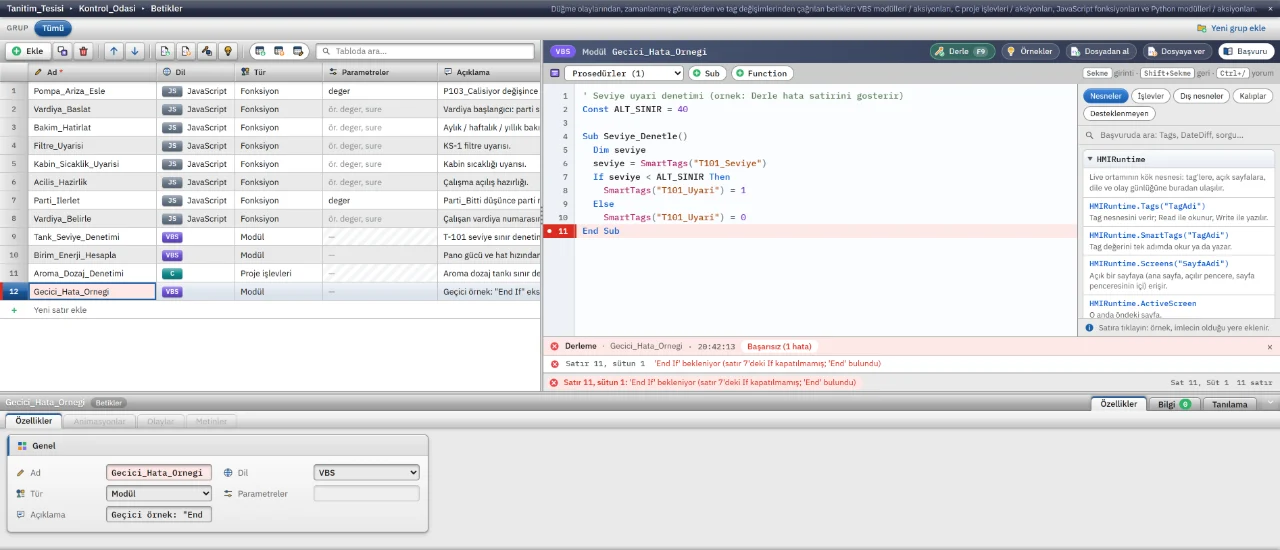
Task: Edit the Ad field Gecici_Hata_Ornegi
Action: click(x=159, y=473)
